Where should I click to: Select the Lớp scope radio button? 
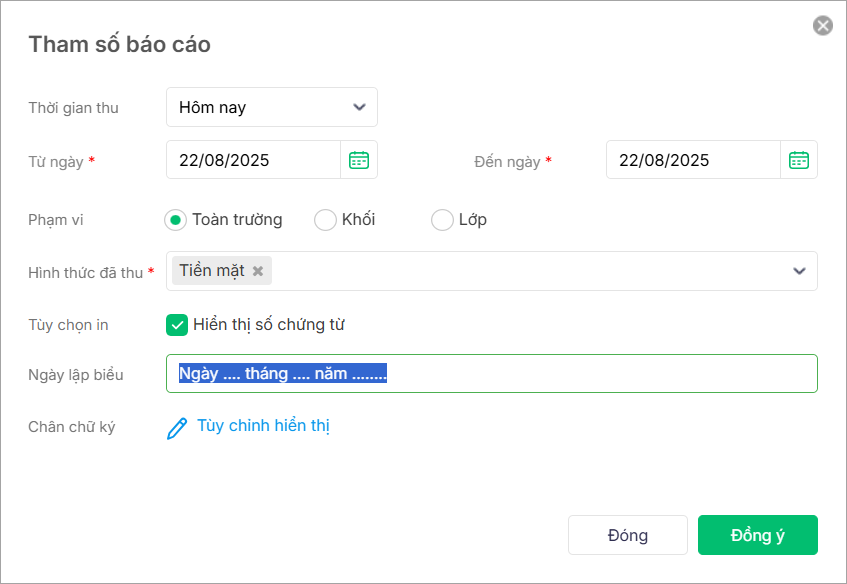[x=442, y=220]
